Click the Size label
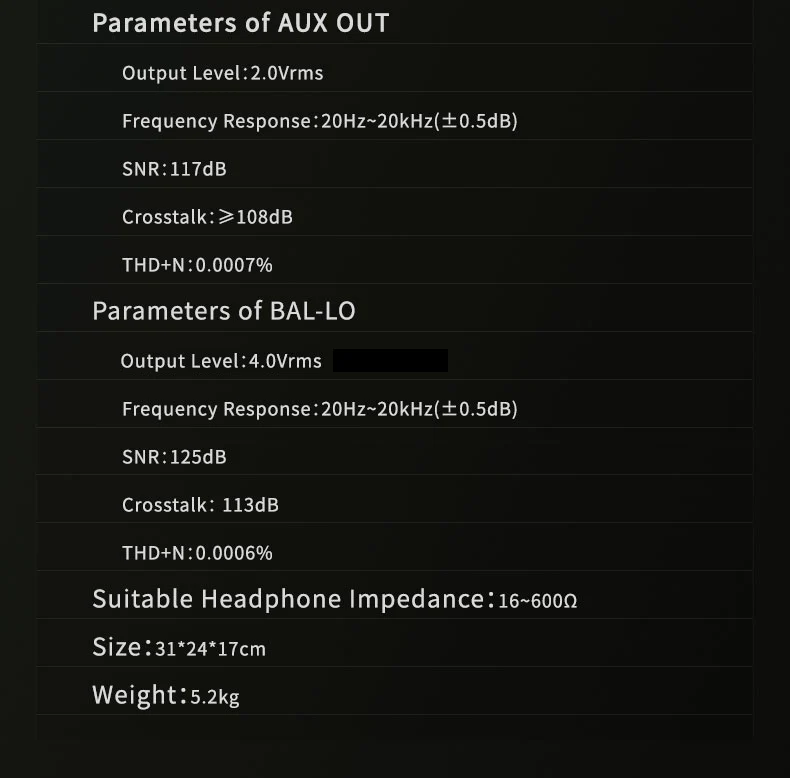The height and width of the screenshot is (778, 790). pyautogui.click(x=121, y=646)
